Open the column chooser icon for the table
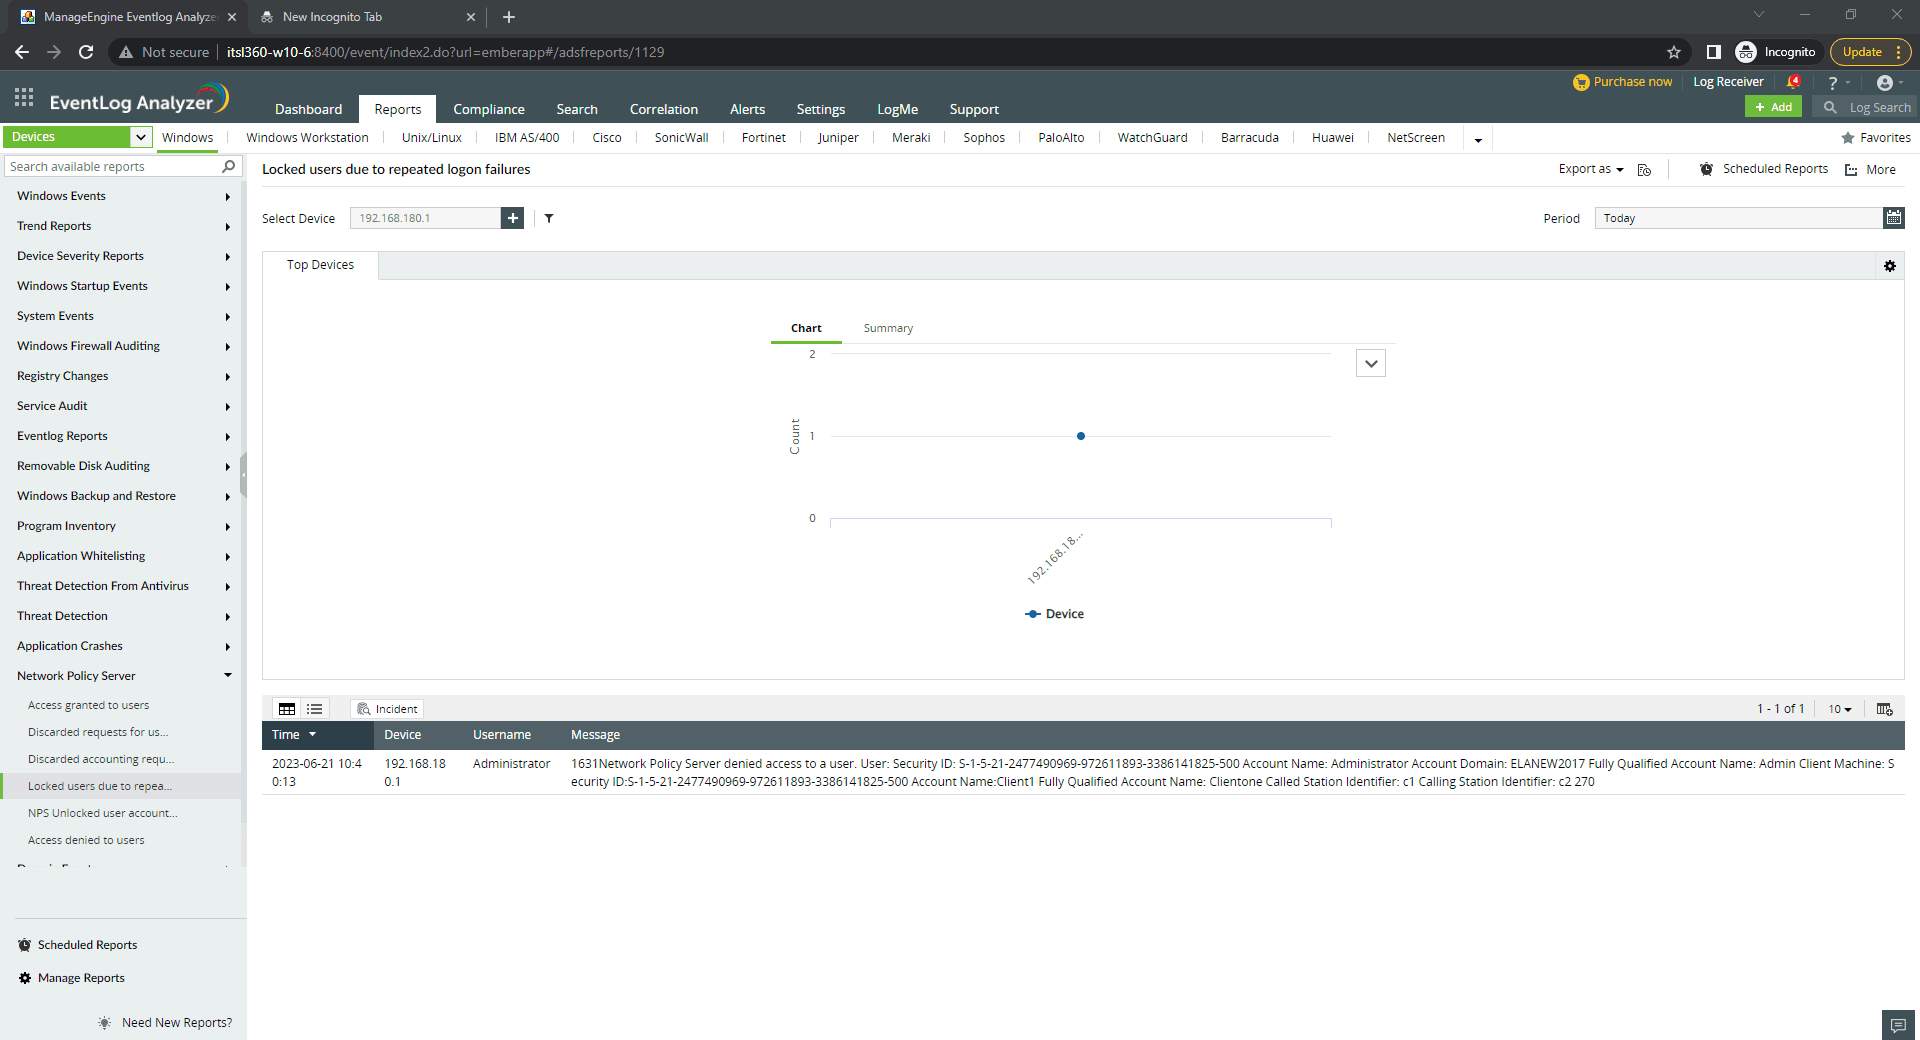Viewport: 1920px width, 1040px height. click(1885, 709)
